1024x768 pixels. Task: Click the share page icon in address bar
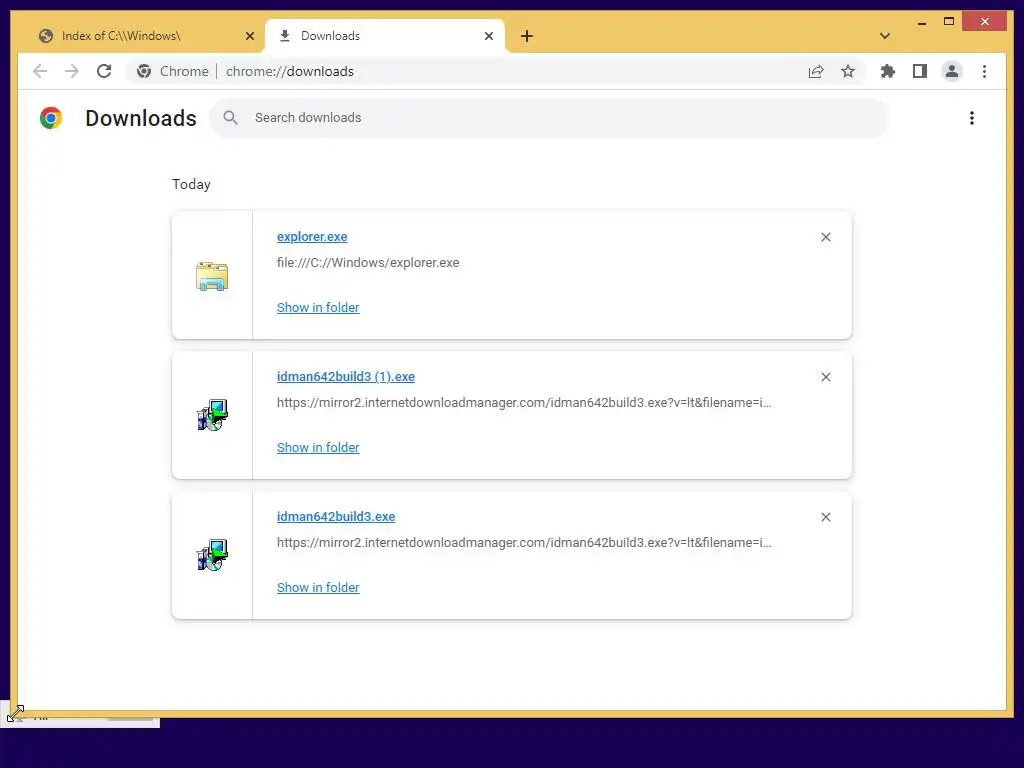pyautogui.click(x=816, y=71)
